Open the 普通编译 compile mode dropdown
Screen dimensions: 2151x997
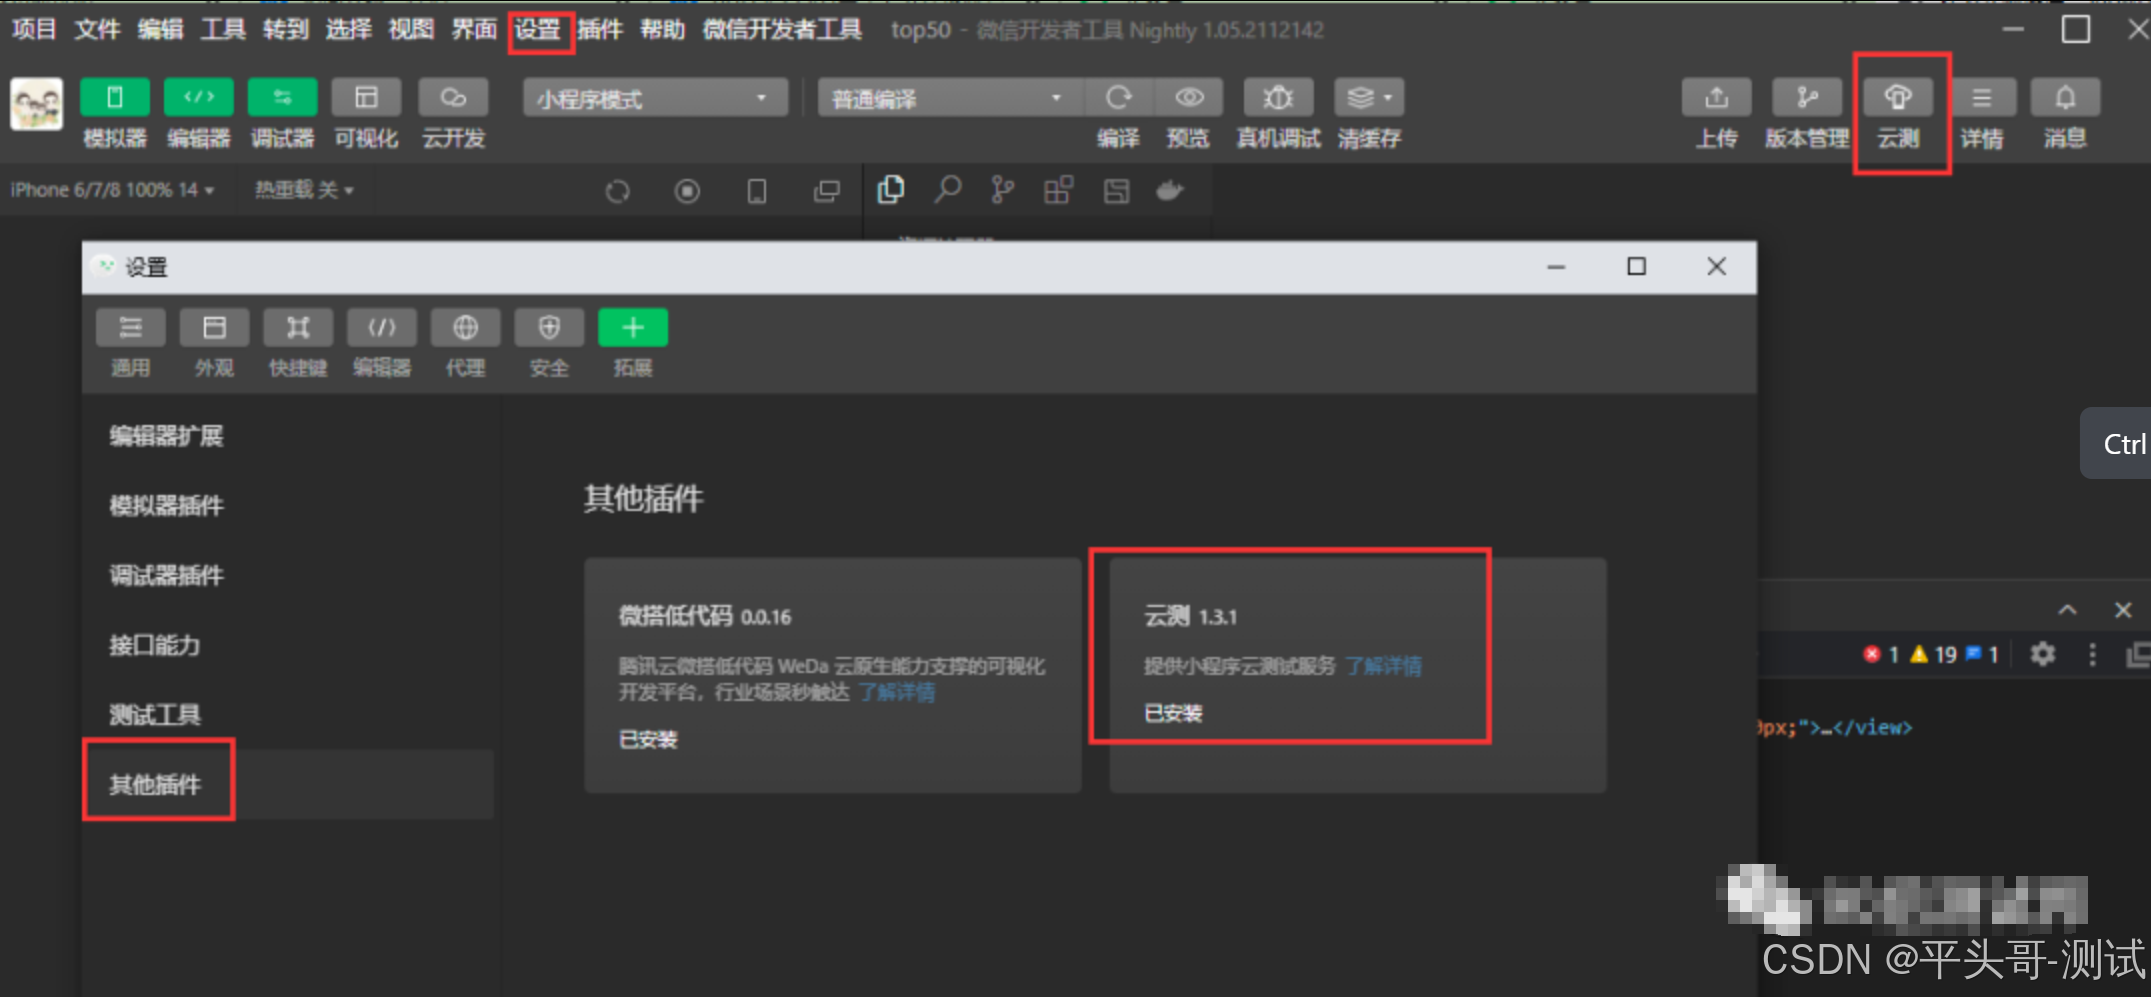point(950,98)
